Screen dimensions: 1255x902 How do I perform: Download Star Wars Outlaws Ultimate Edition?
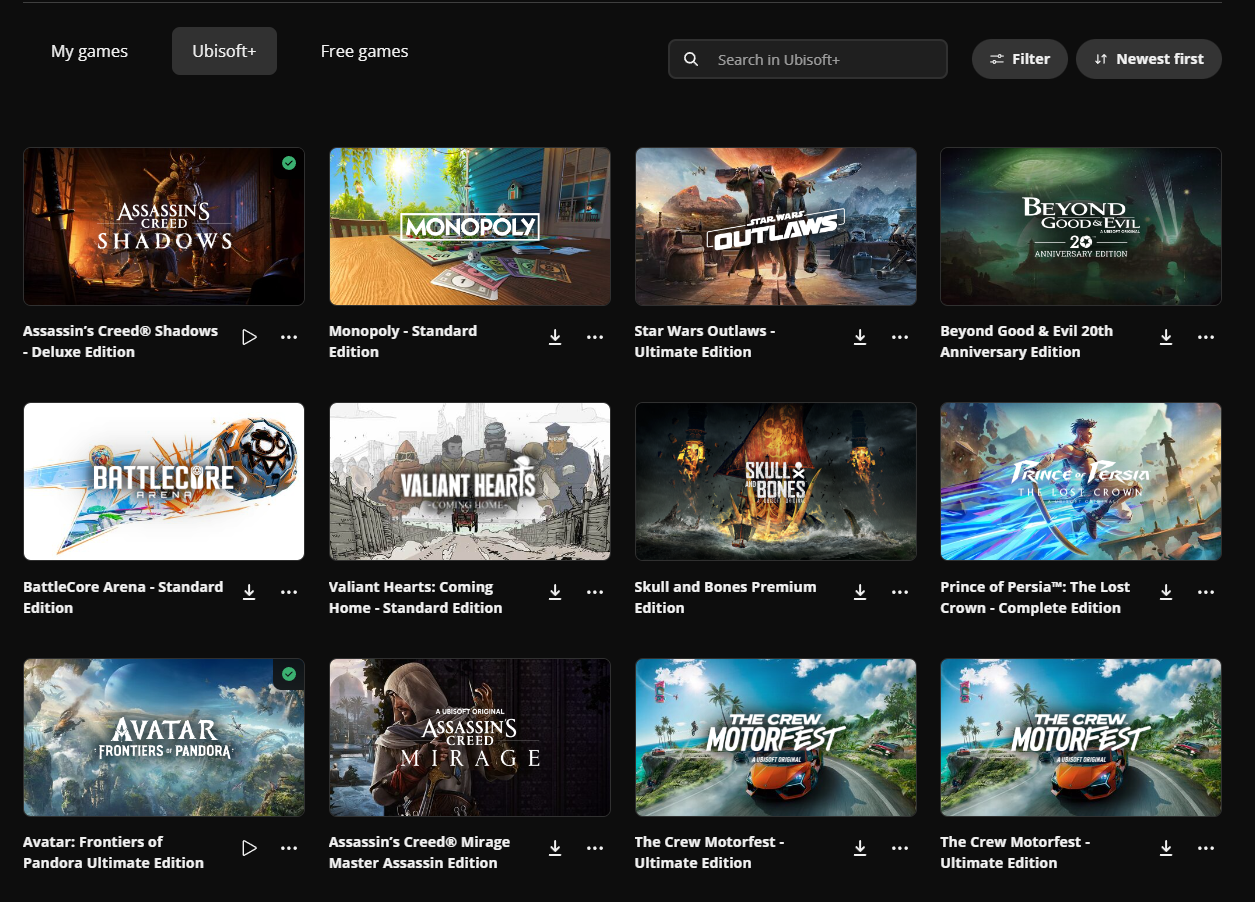[860, 337]
